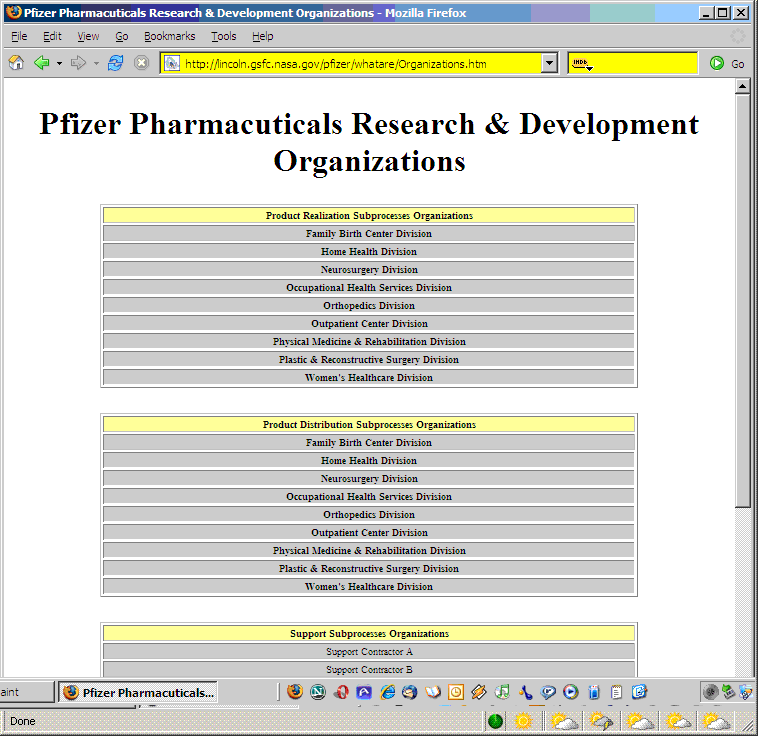This screenshot has width=758, height=736.
Task: Select the Pfizer Pharmacuticals taskbar button
Action: click(x=138, y=692)
